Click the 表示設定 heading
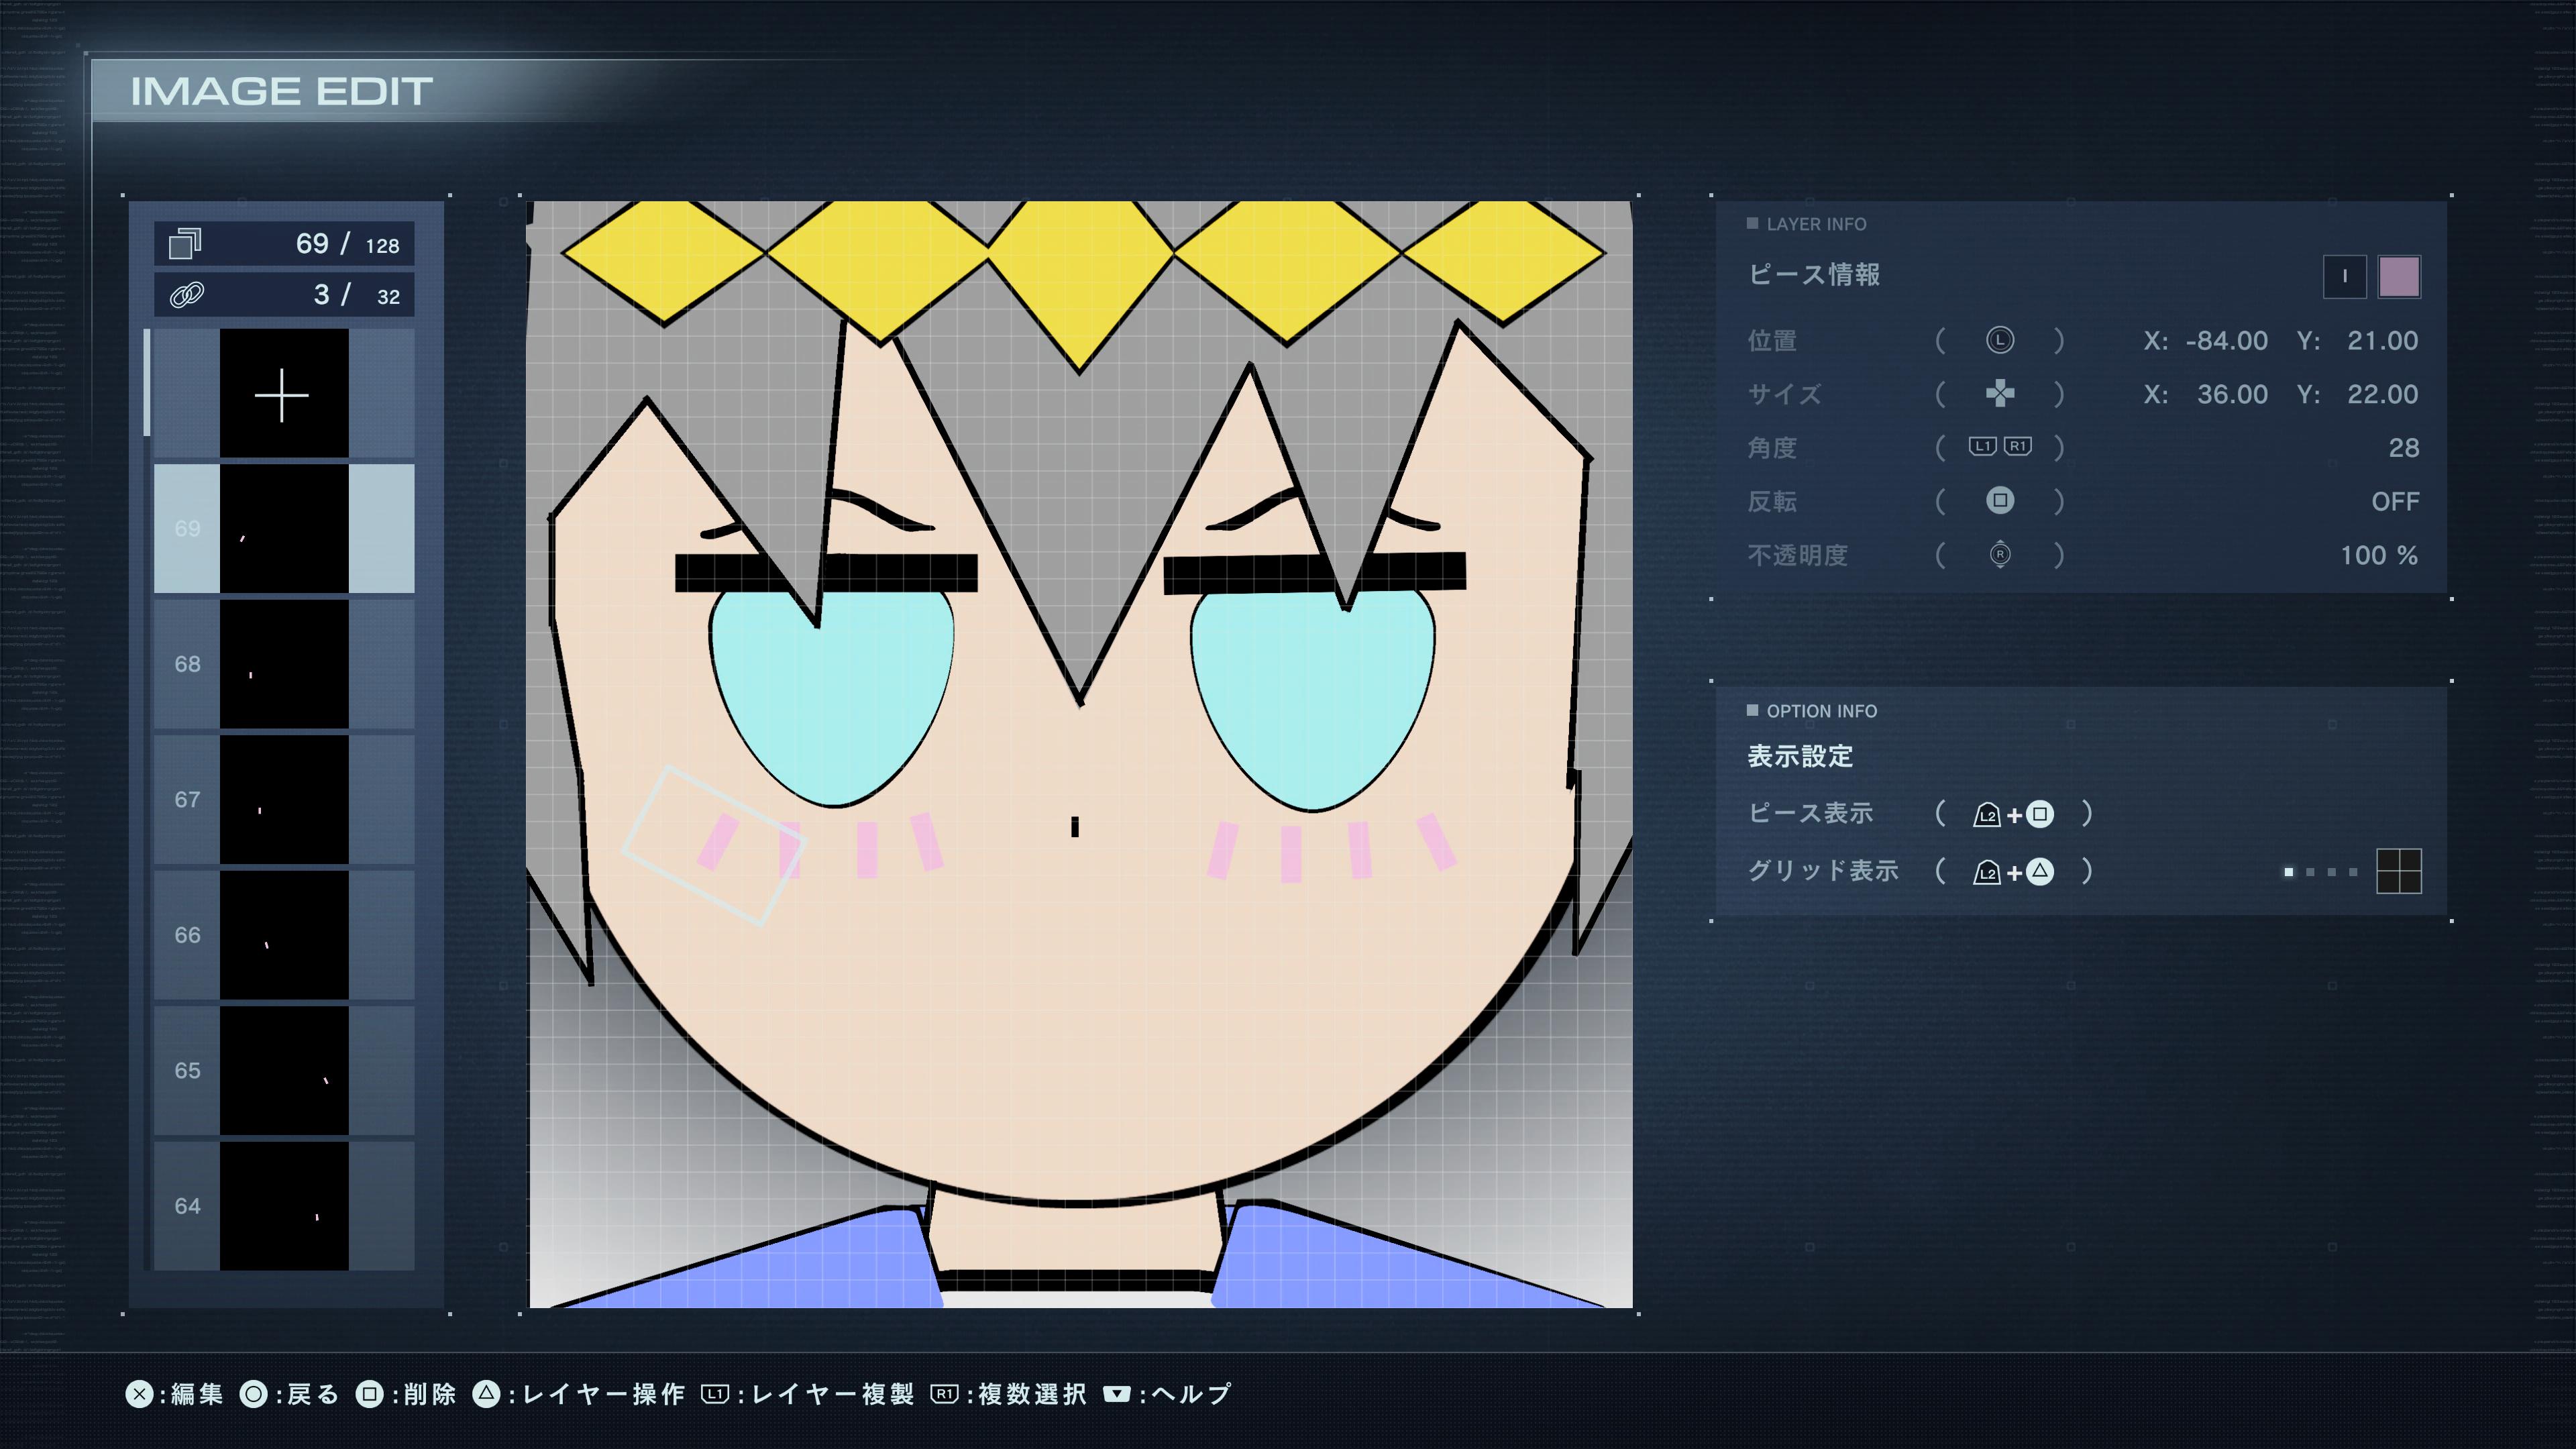 point(1800,757)
